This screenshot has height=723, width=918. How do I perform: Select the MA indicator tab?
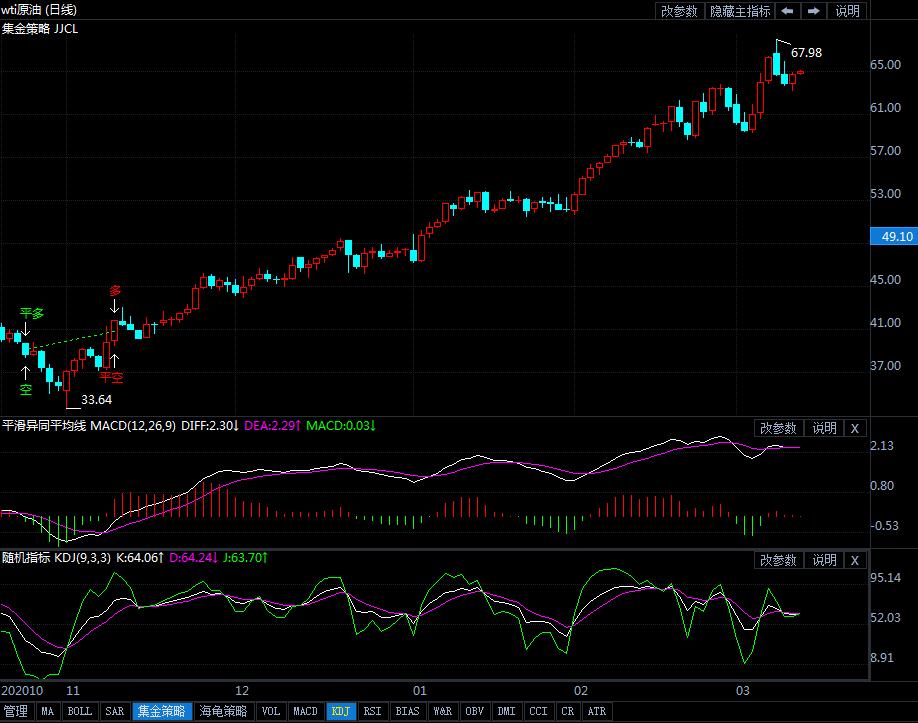(47, 712)
